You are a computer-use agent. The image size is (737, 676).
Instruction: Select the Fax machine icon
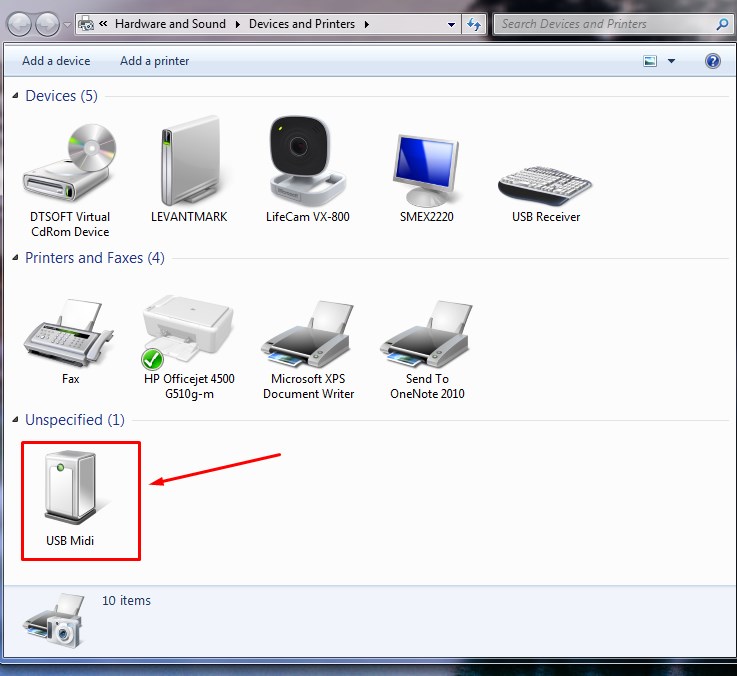[x=69, y=332]
